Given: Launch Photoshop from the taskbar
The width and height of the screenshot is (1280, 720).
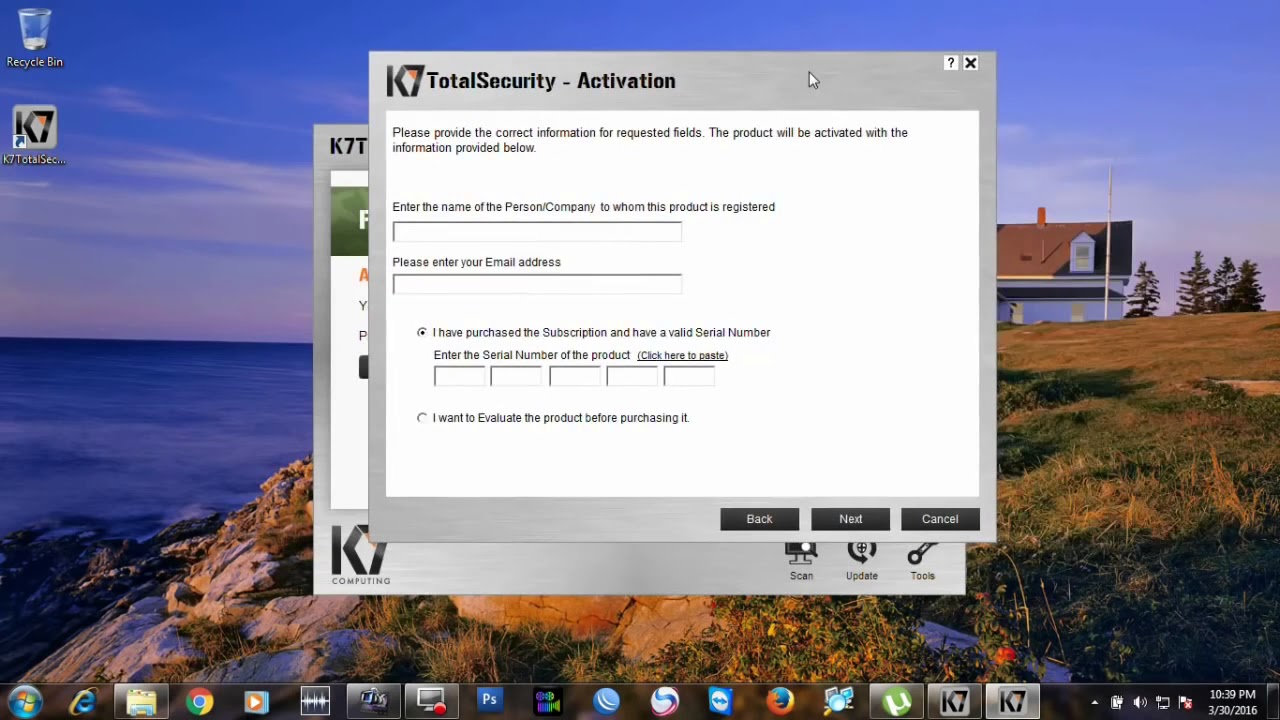Looking at the screenshot, I should coord(489,702).
